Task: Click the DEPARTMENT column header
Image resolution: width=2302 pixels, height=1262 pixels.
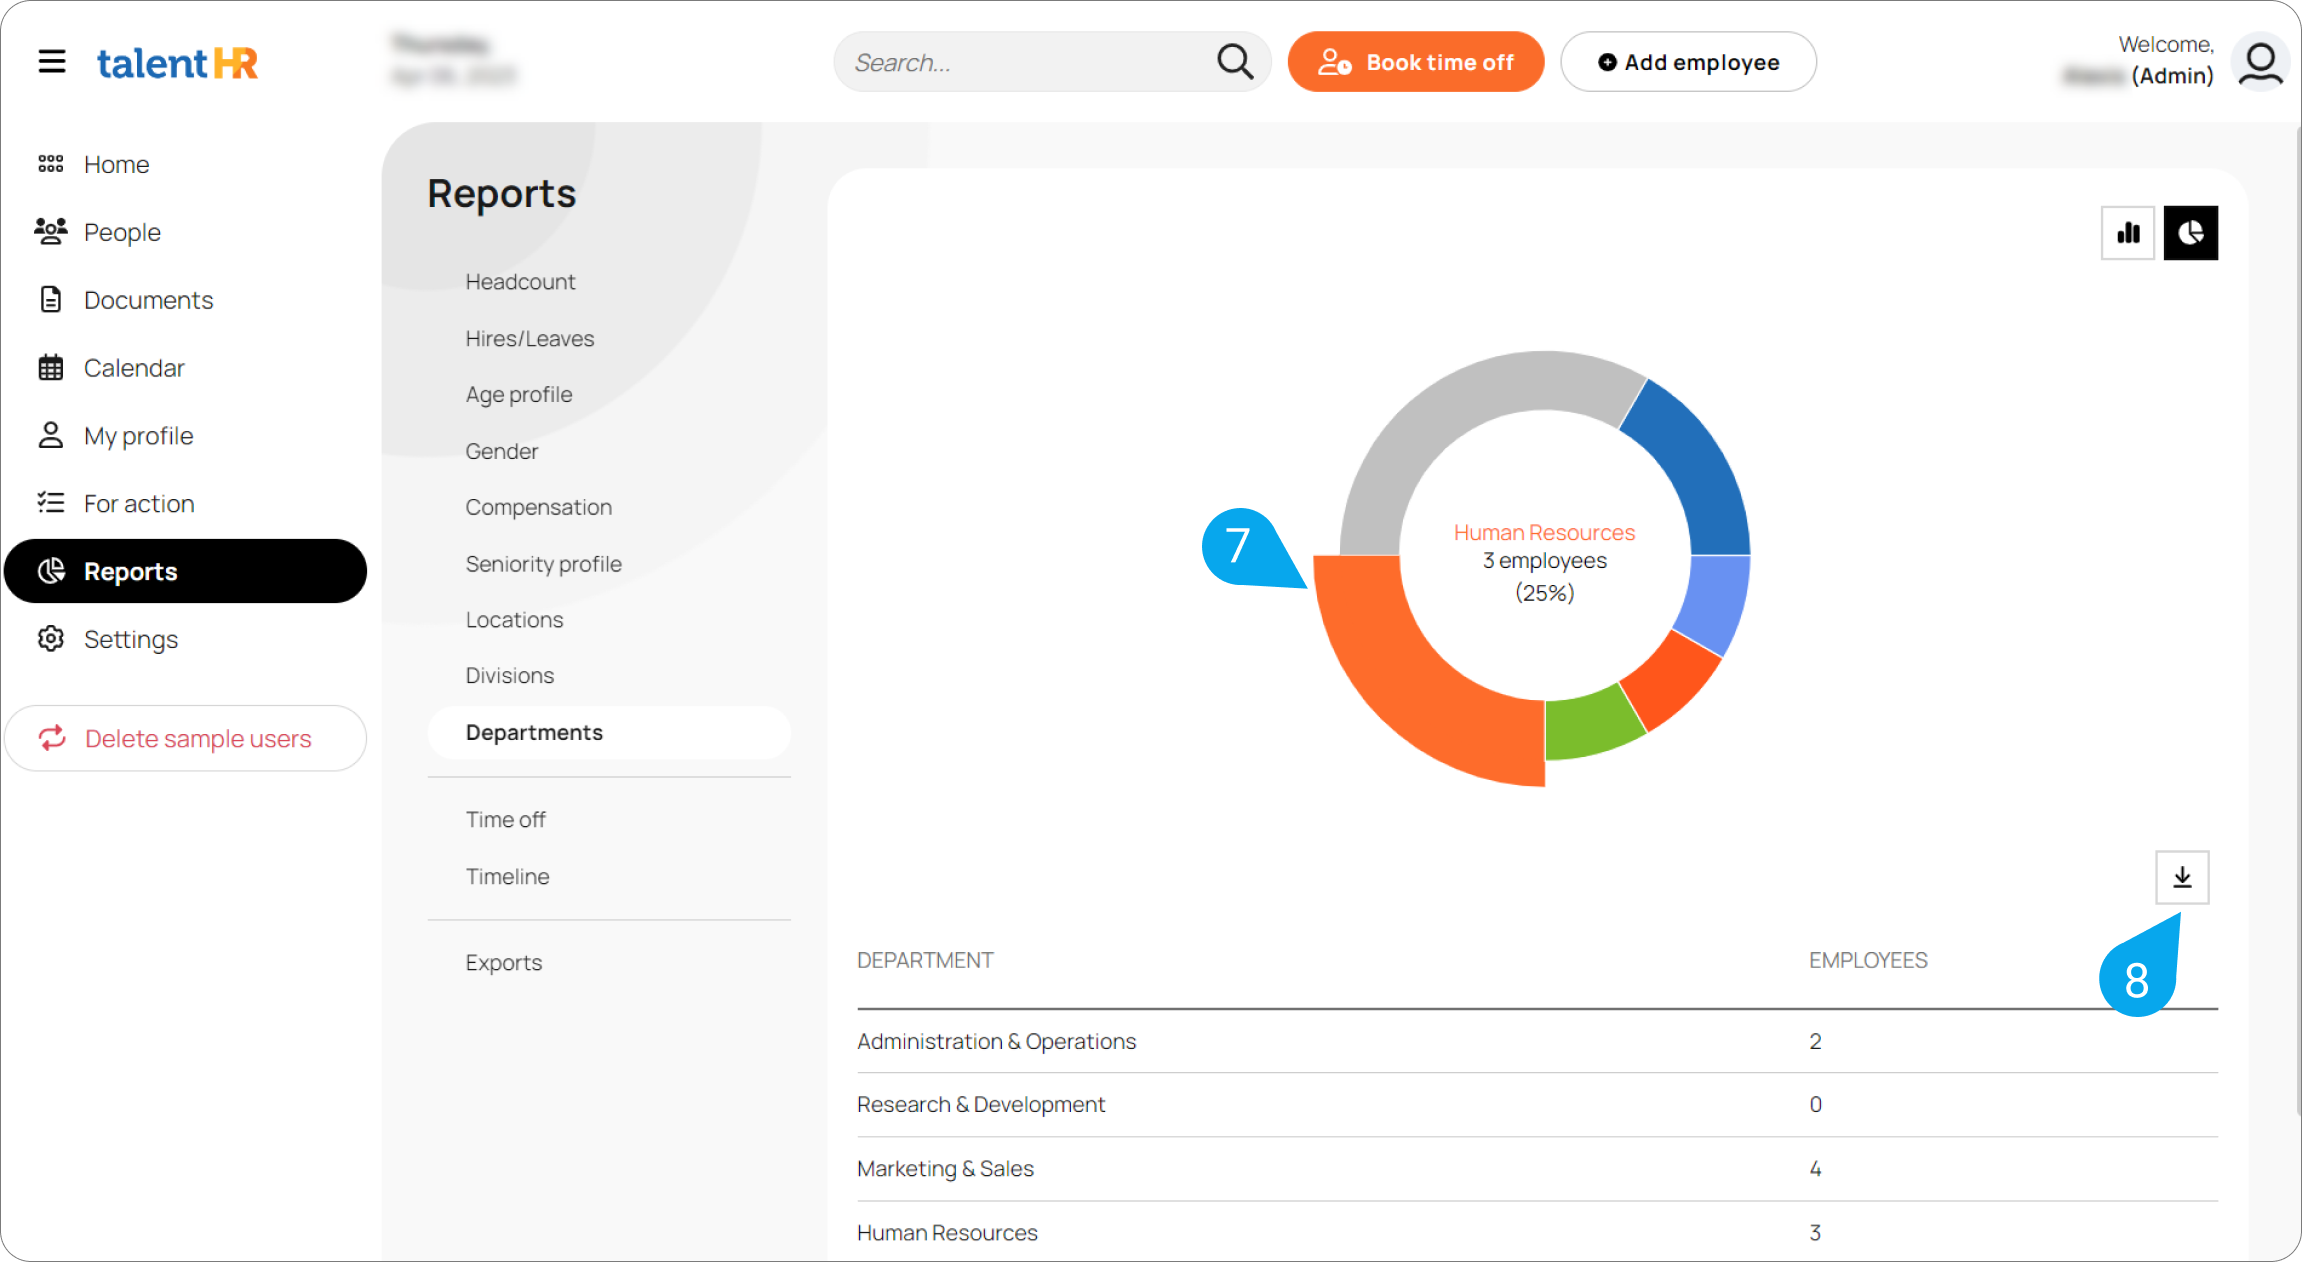Action: [x=925, y=961]
